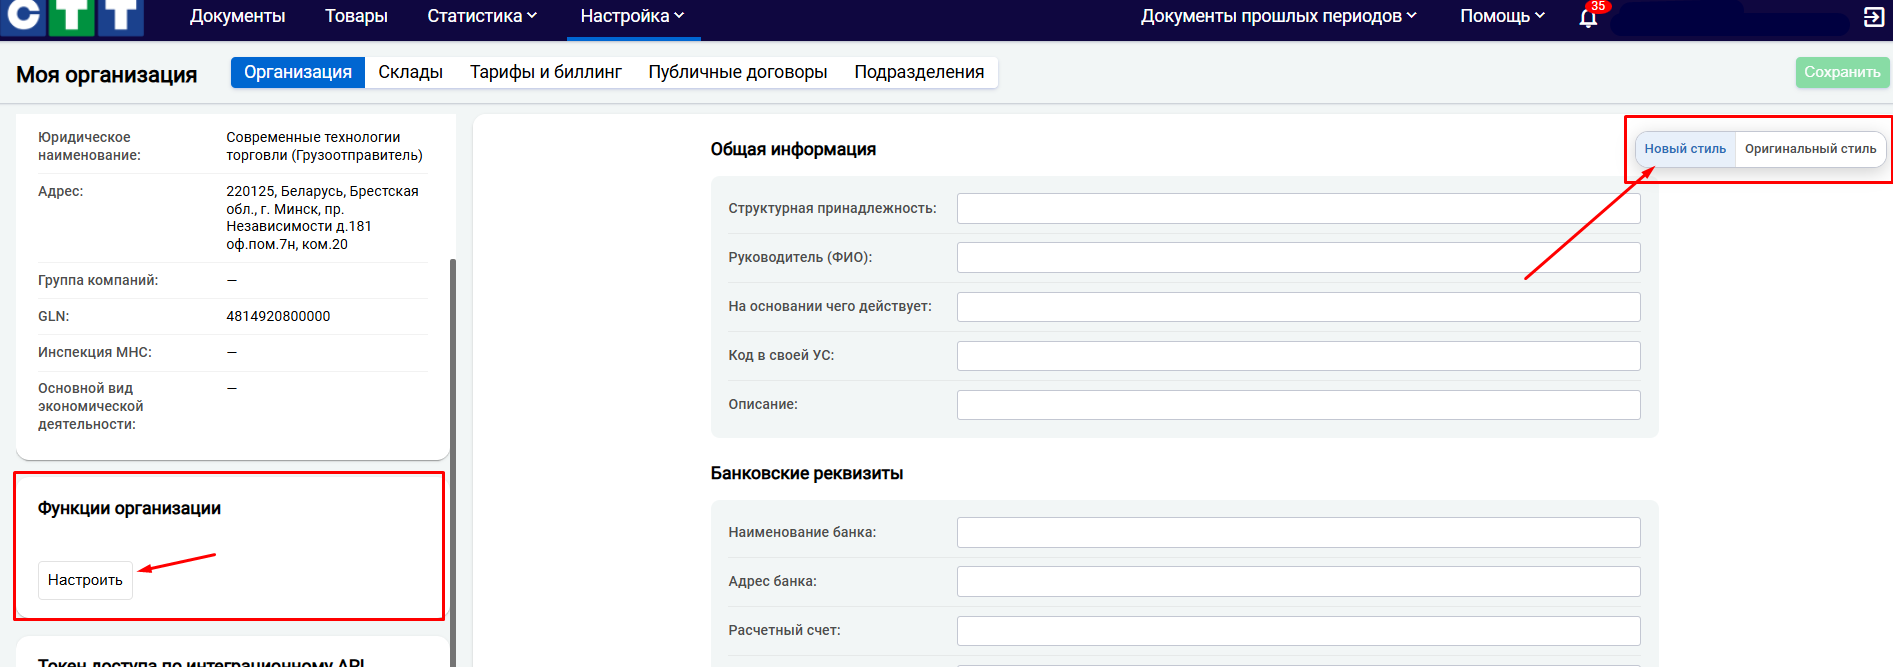
Task: Focus the Описание input field
Action: [1298, 404]
